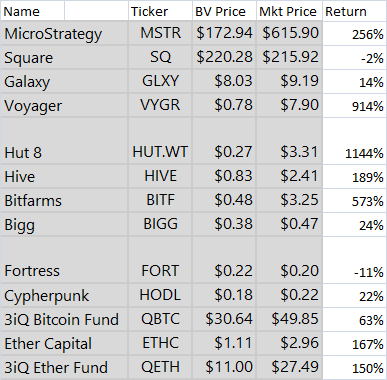387x380 pixels.
Task: Click the Hive name cell
Action: pos(64,176)
